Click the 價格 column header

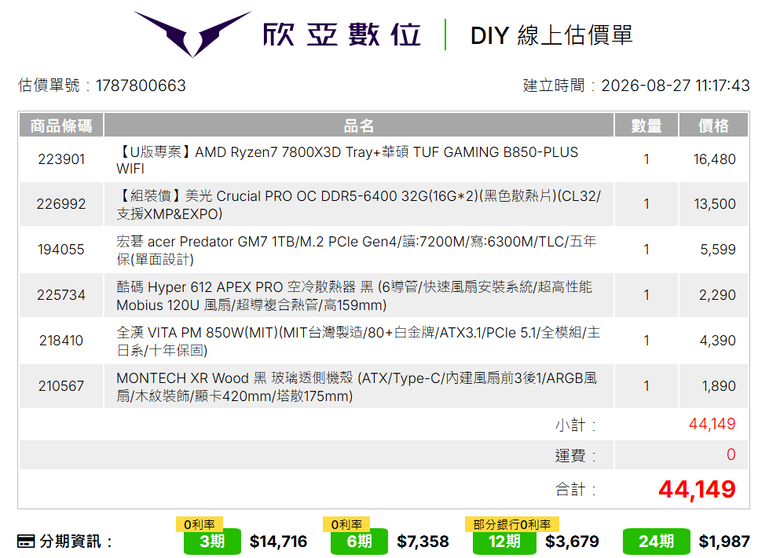pyautogui.click(x=713, y=125)
